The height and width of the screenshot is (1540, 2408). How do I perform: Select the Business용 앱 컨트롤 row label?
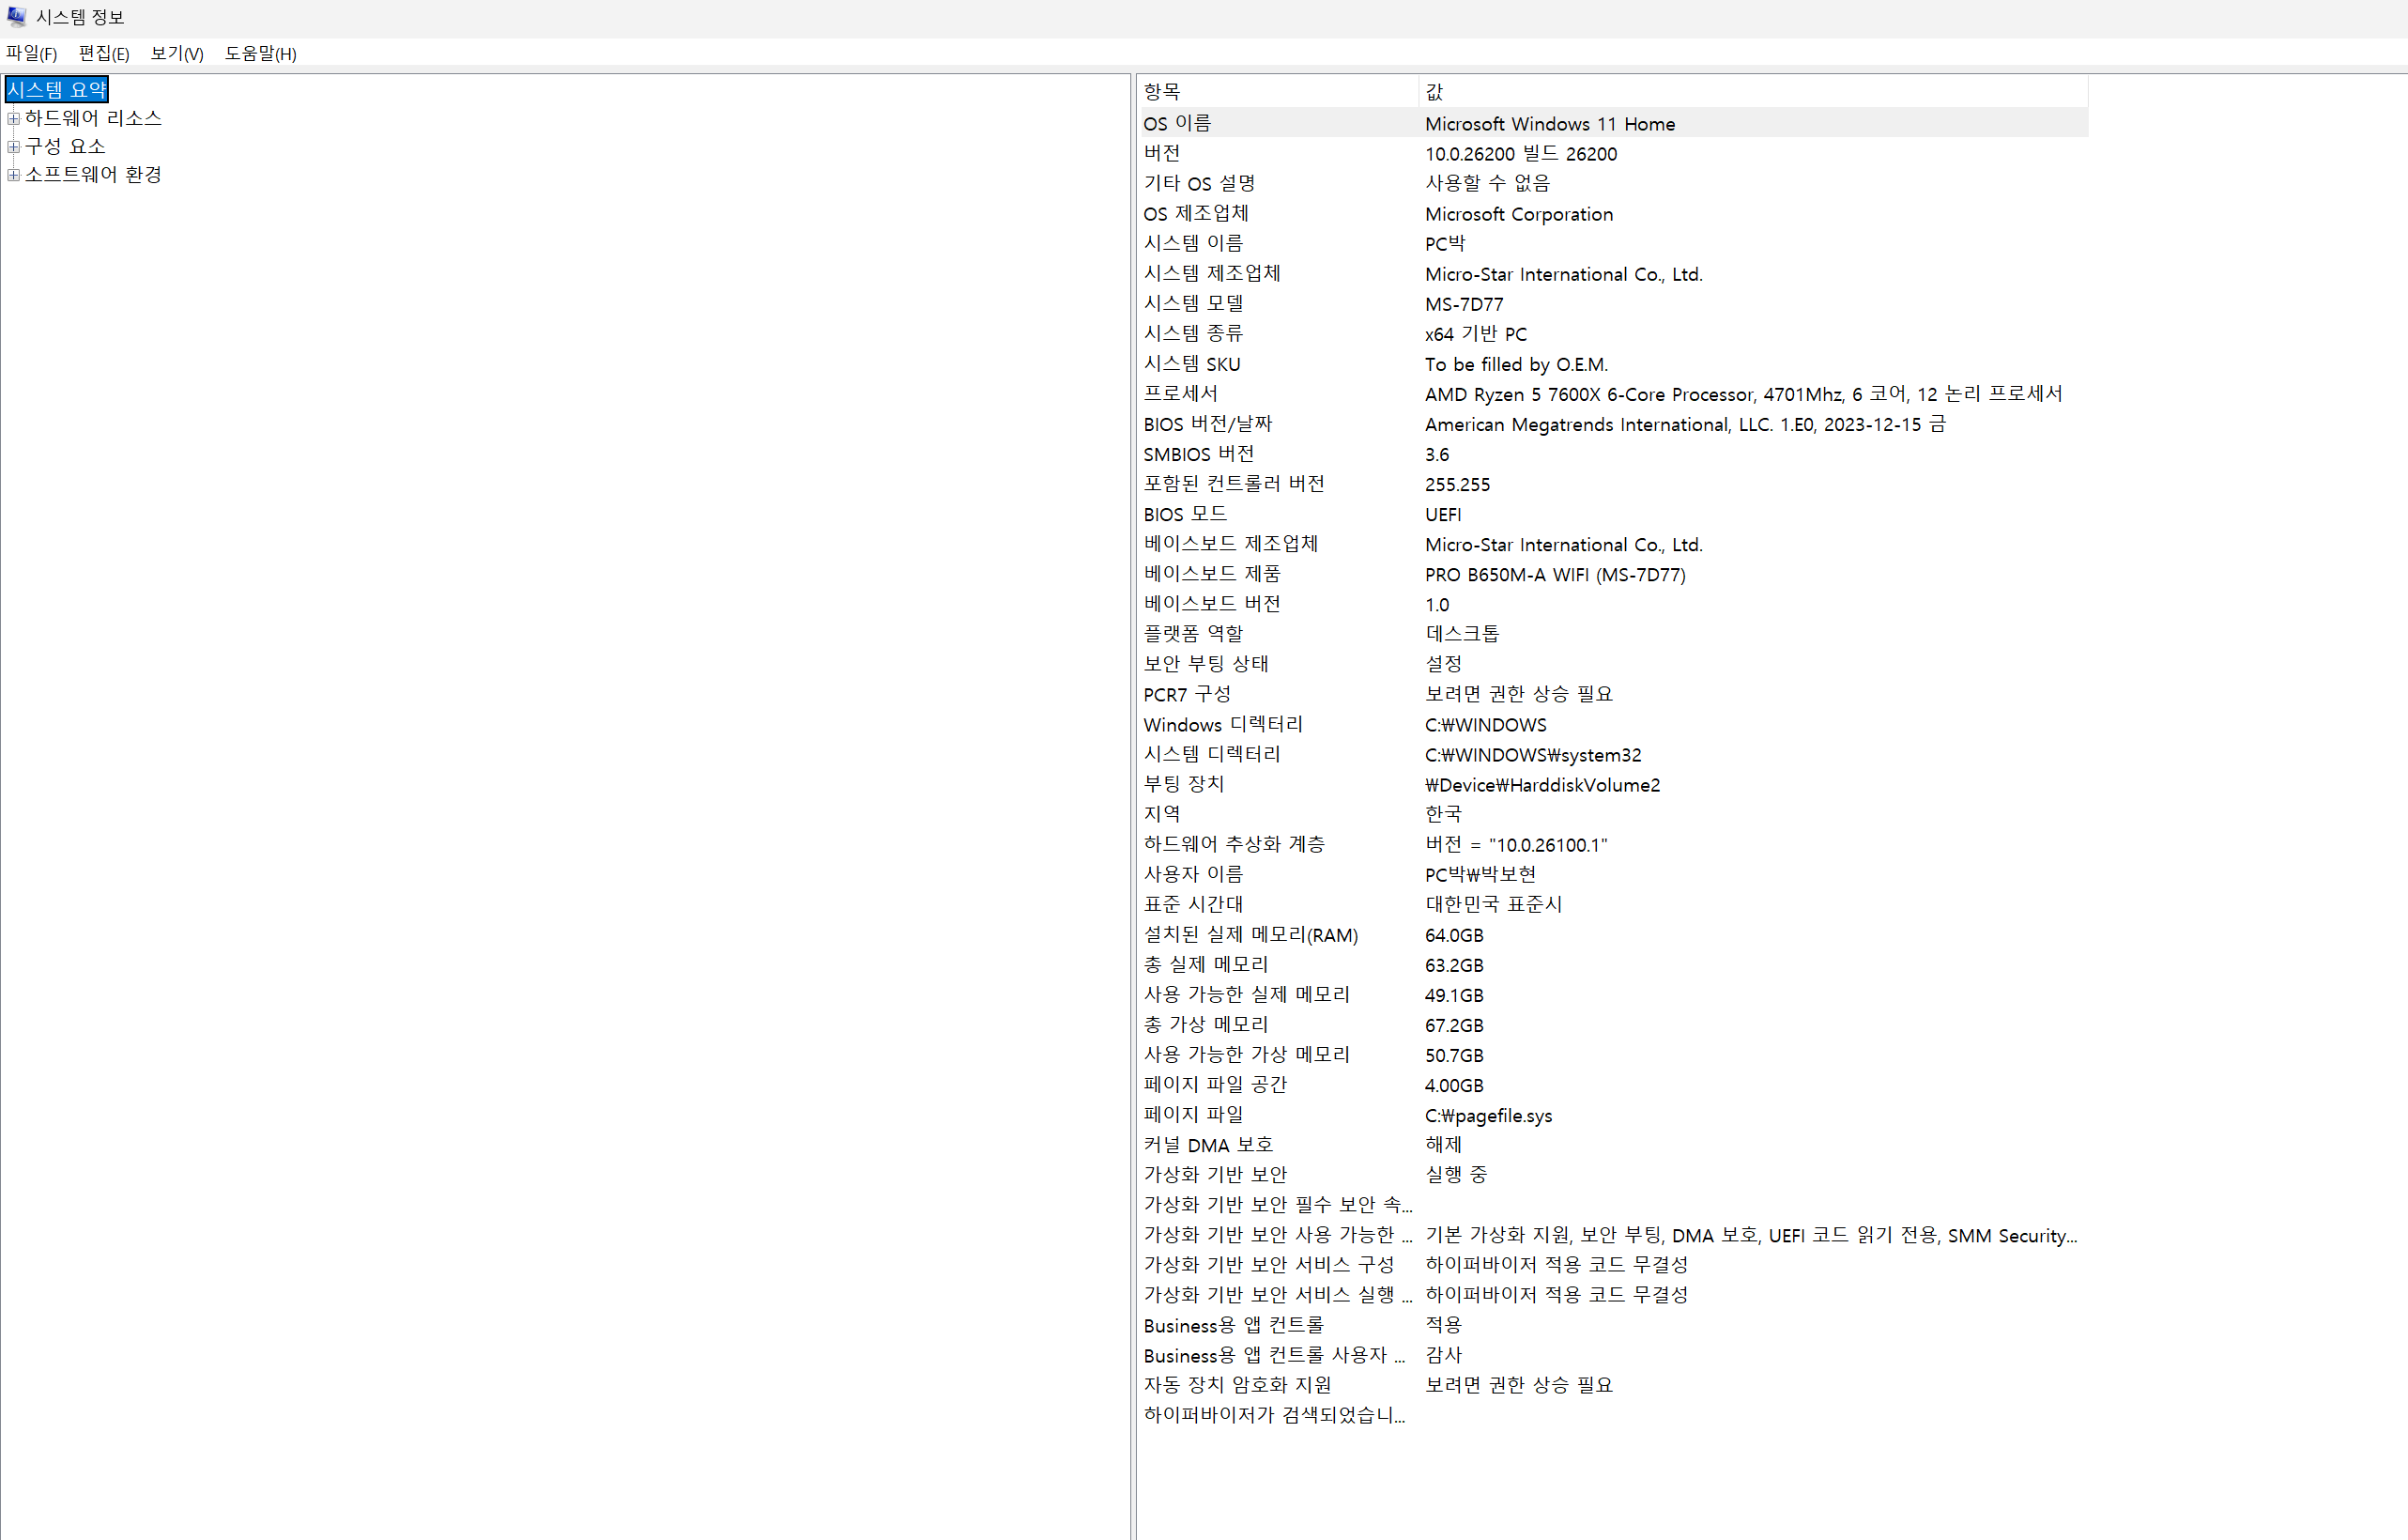pyautogui.click(x=1233, y=1325)
